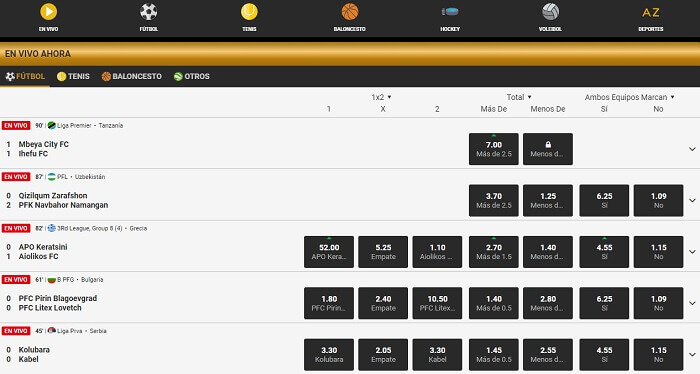
Task: Bet 10.50 on PFC Litex to win
Action: click(437, 303)
